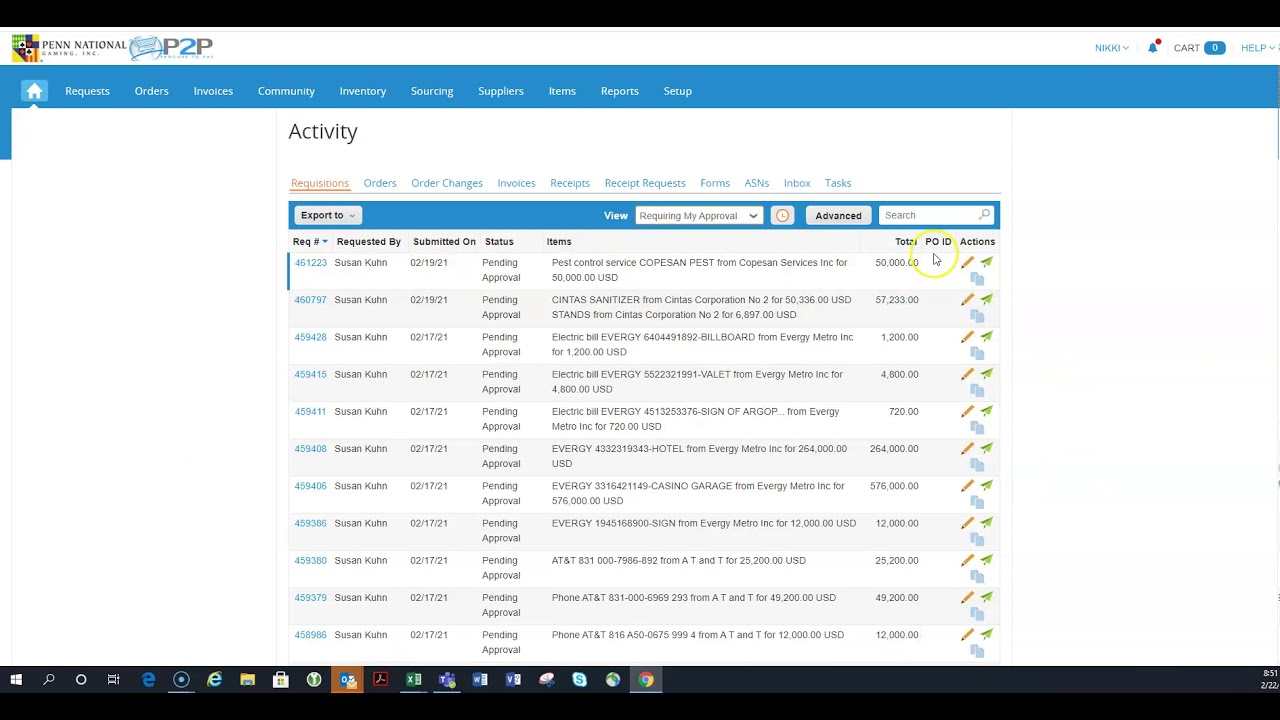Switch to the Forms tab

tap(715, 183)
